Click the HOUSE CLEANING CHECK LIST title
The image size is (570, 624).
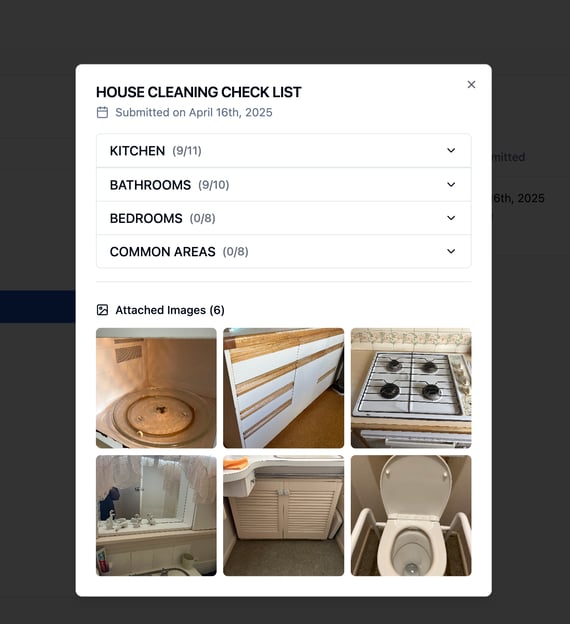pyautogui.click(x=199, y=92)
